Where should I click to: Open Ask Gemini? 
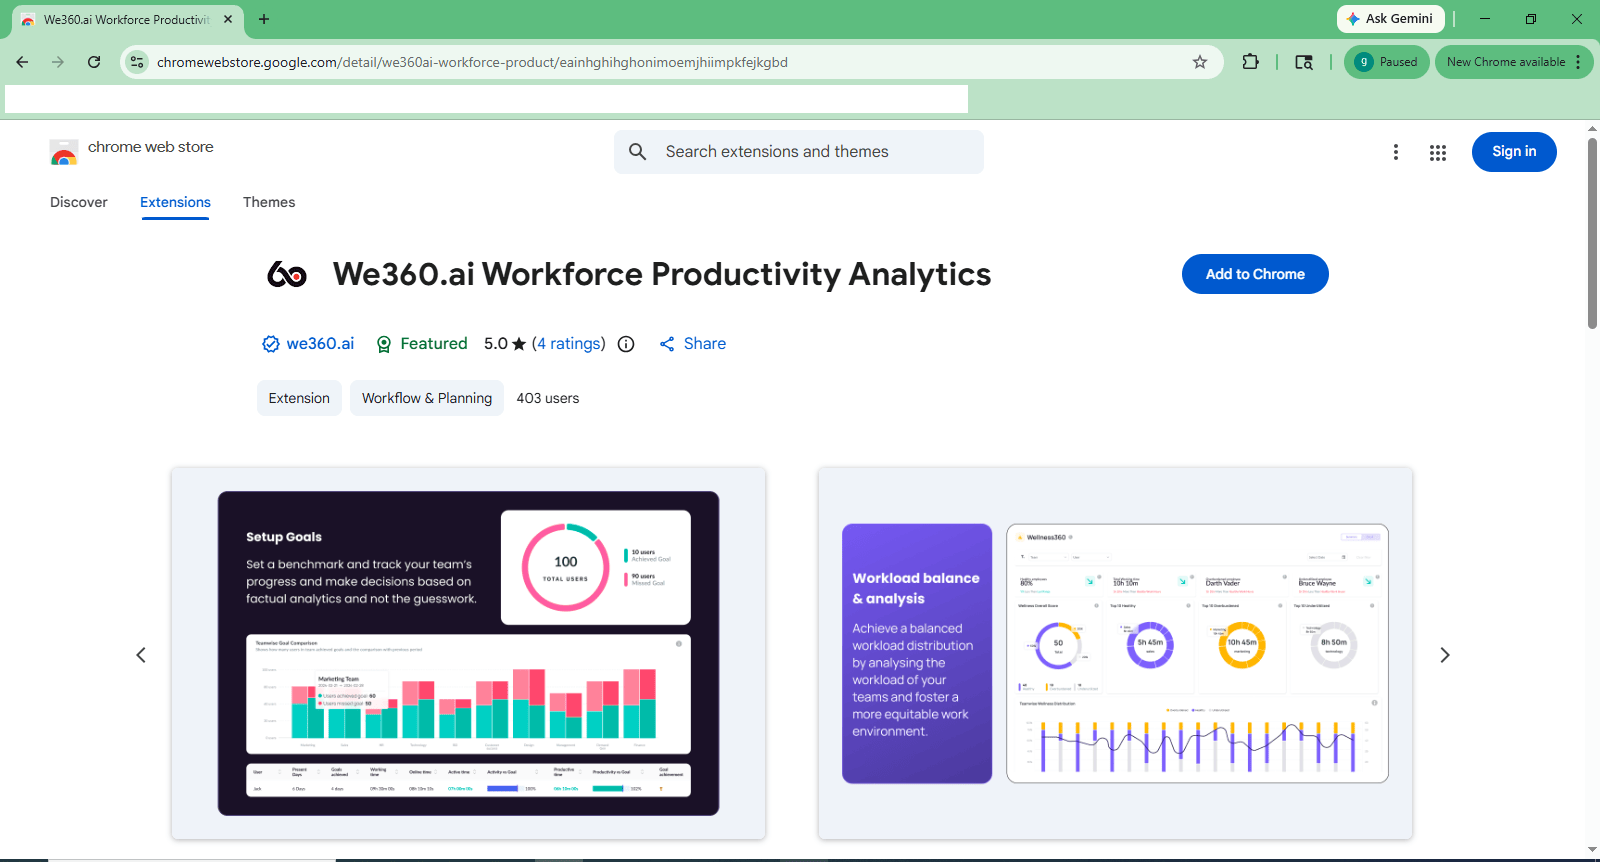coord(1390,19)
